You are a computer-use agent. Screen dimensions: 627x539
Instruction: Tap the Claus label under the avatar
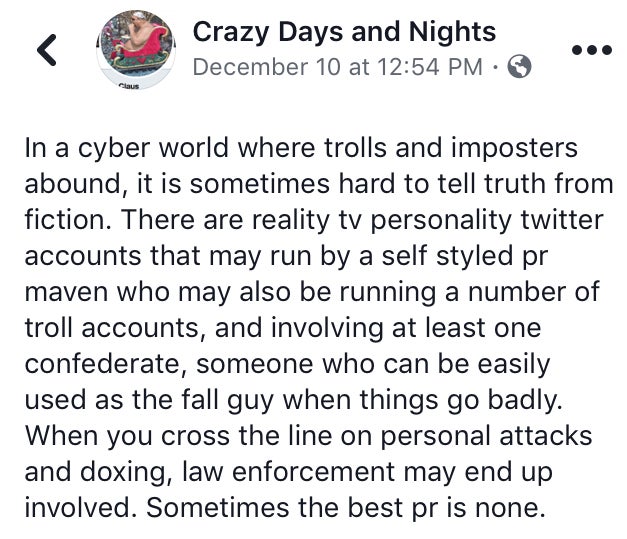[x=129, y=86]
